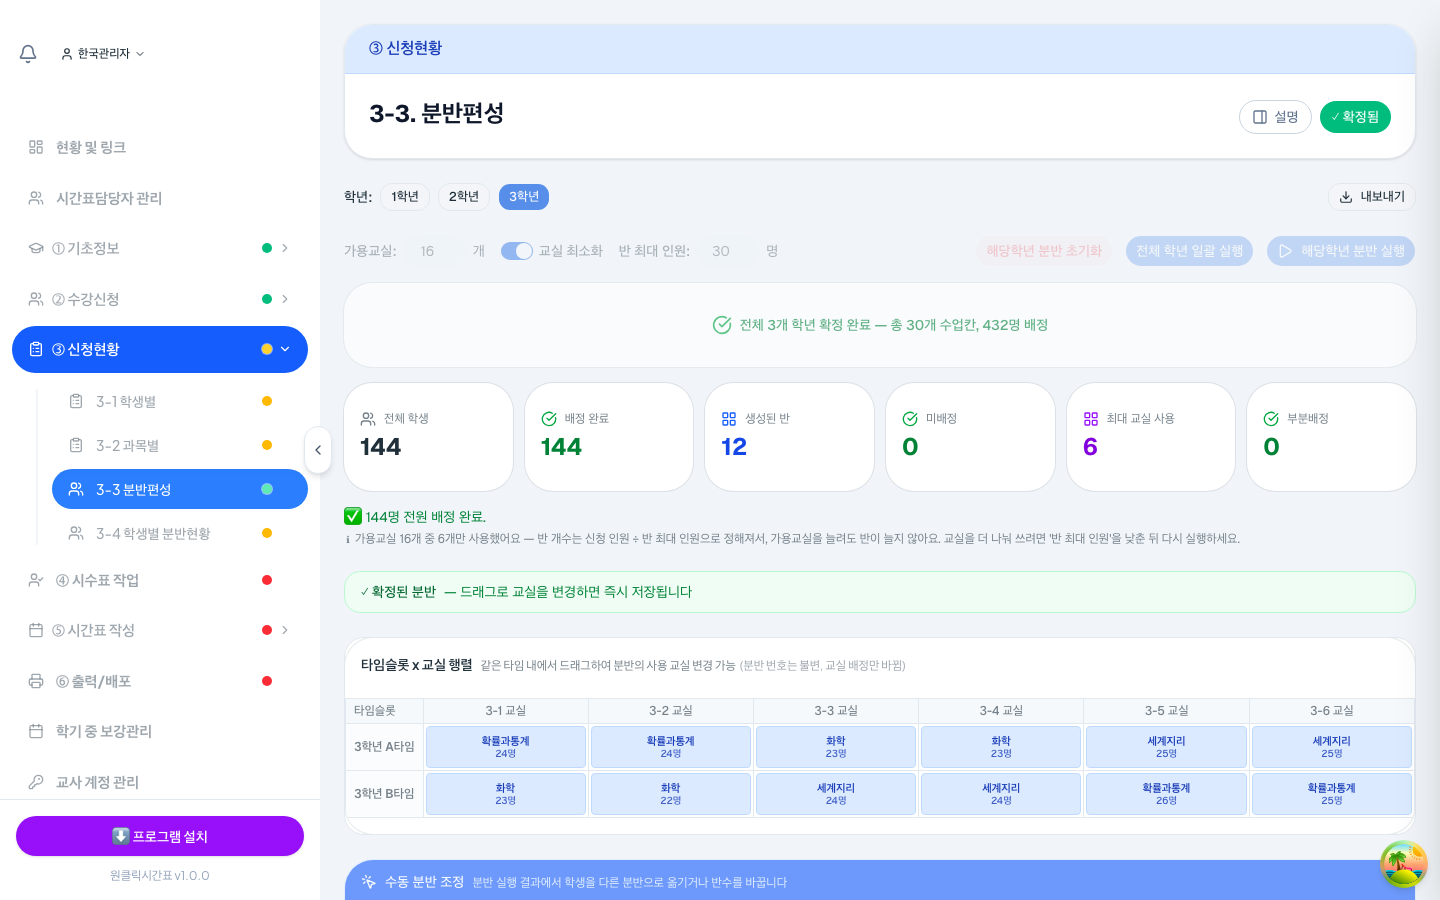
Task: Click the 3-6 교실 column header
Action: [x=1332, y=711]
